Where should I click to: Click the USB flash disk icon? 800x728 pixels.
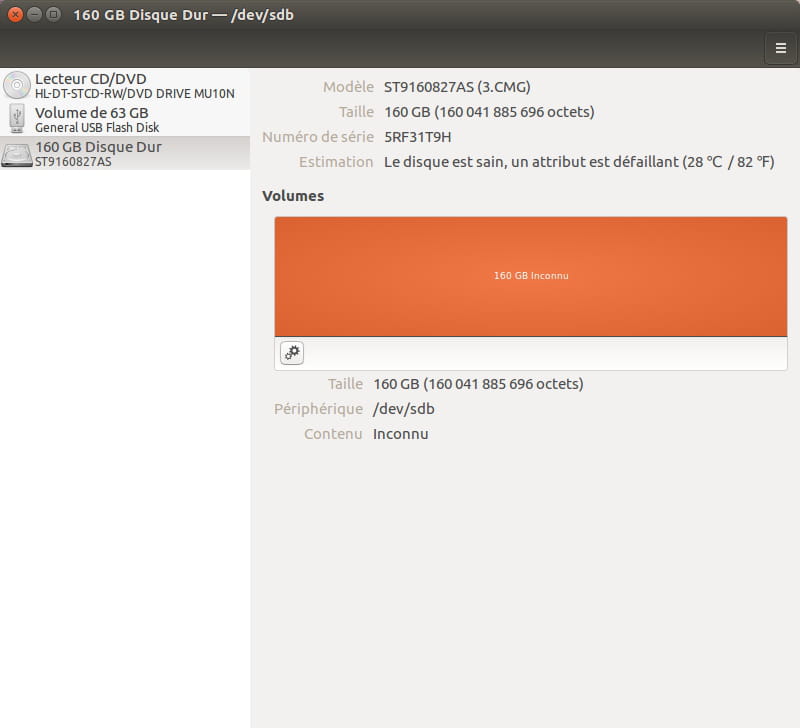pyautogui.click(x=17, y=119)
